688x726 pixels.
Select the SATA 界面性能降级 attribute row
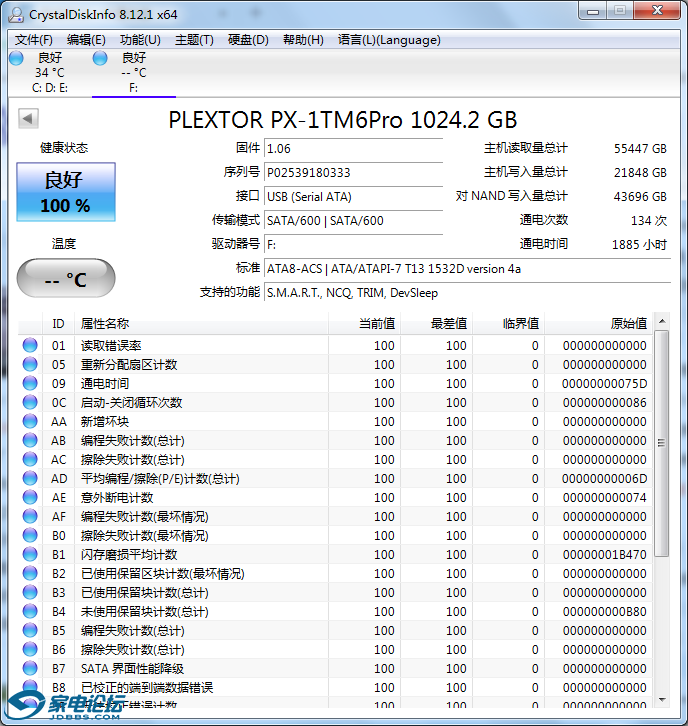click(335, 668)
